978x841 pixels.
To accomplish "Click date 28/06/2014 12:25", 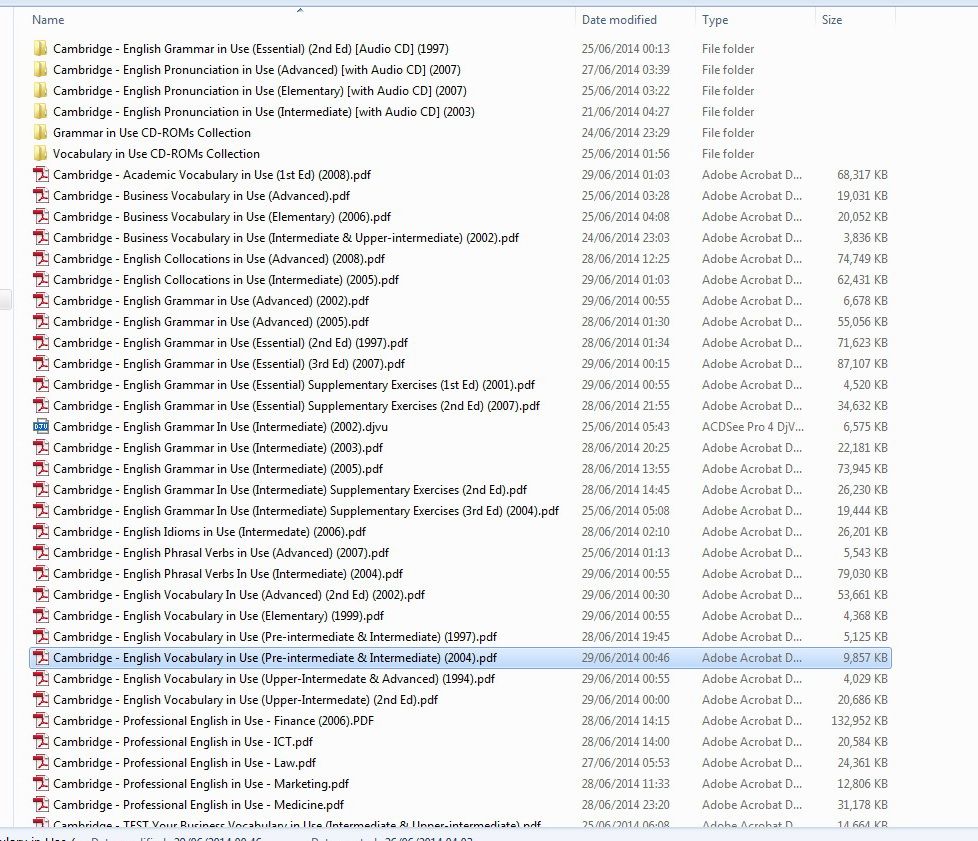I will pos(626,259).
